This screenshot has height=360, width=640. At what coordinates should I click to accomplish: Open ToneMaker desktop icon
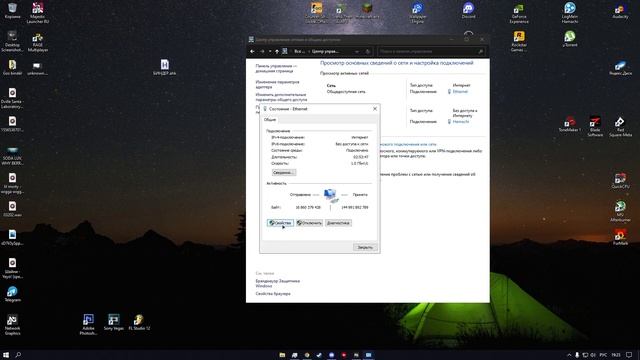click(x=570, y=124)
